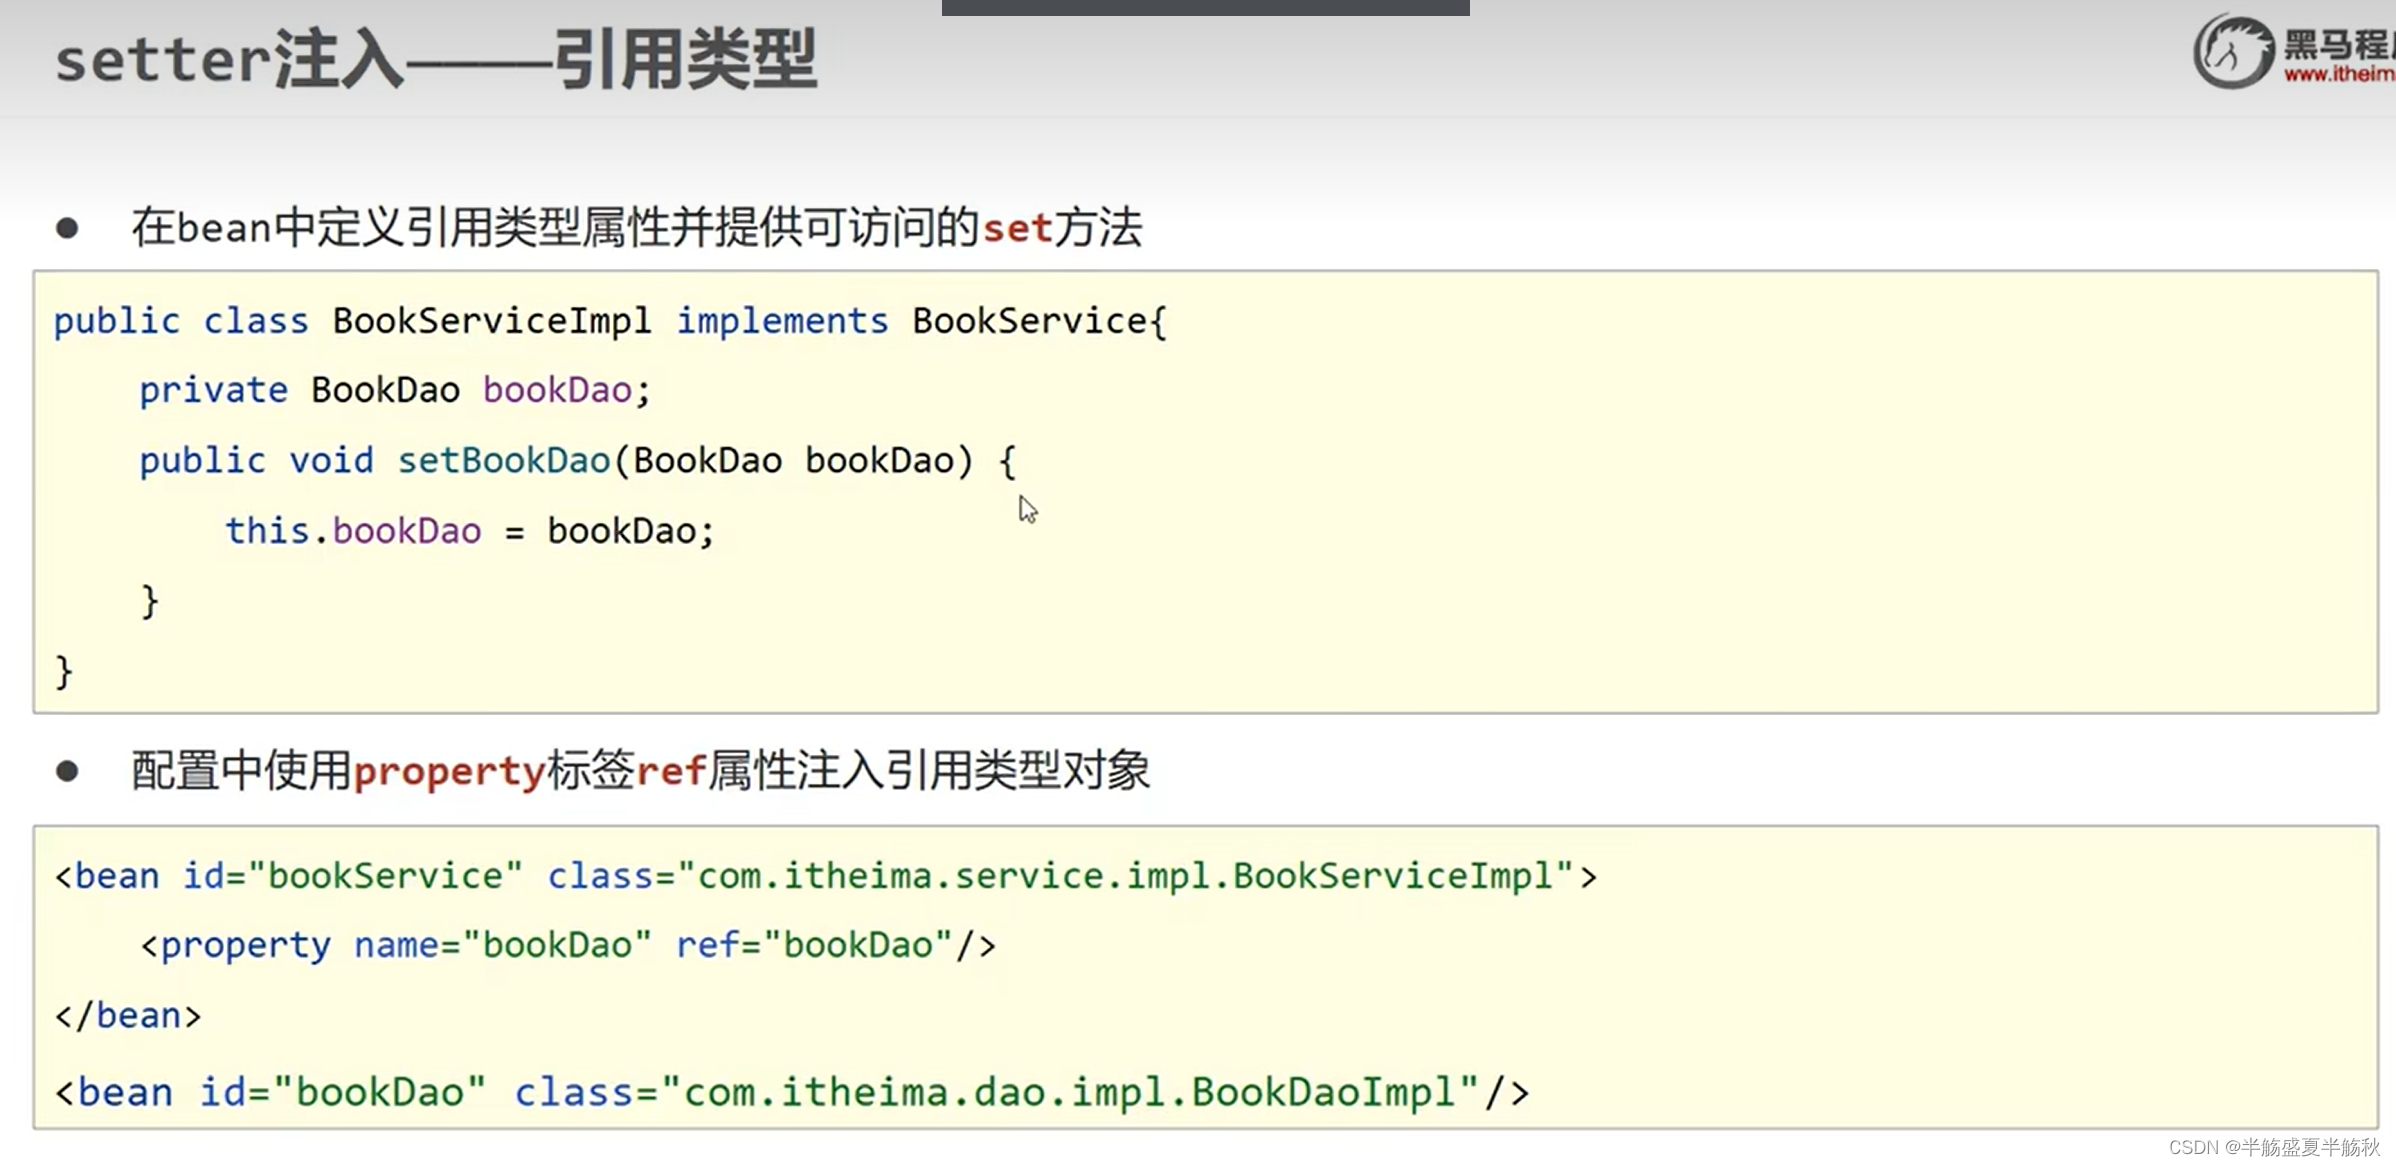2396x1166 pixels.
Task: Click the first bullet point dot
Action: (x=67, y=229)
